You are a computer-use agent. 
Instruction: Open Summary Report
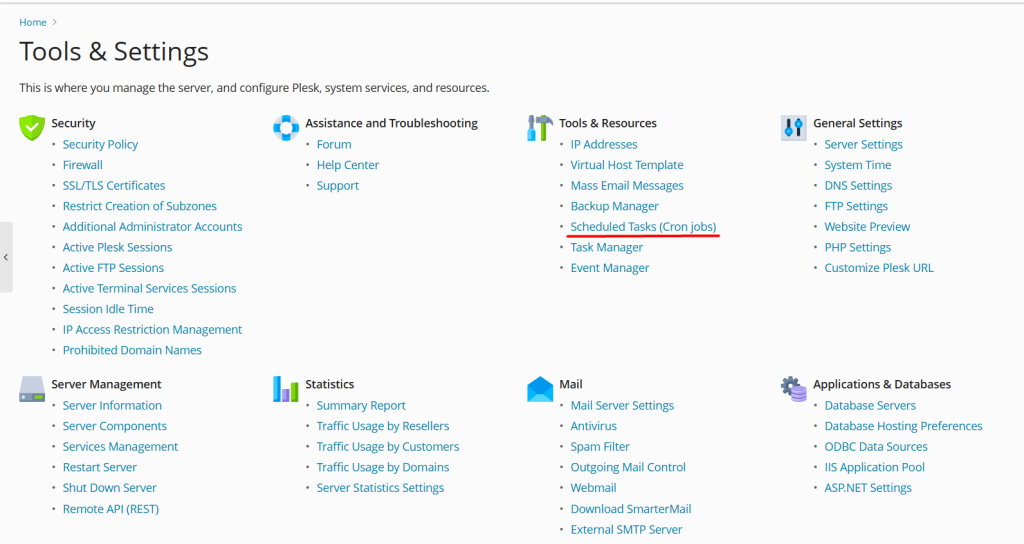point(361,406)
